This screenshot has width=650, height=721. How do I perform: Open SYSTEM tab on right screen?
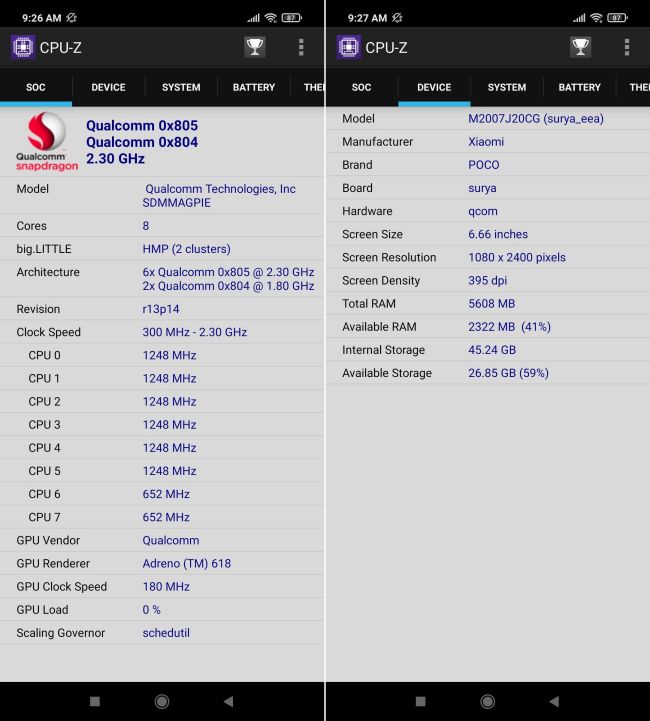507,87
